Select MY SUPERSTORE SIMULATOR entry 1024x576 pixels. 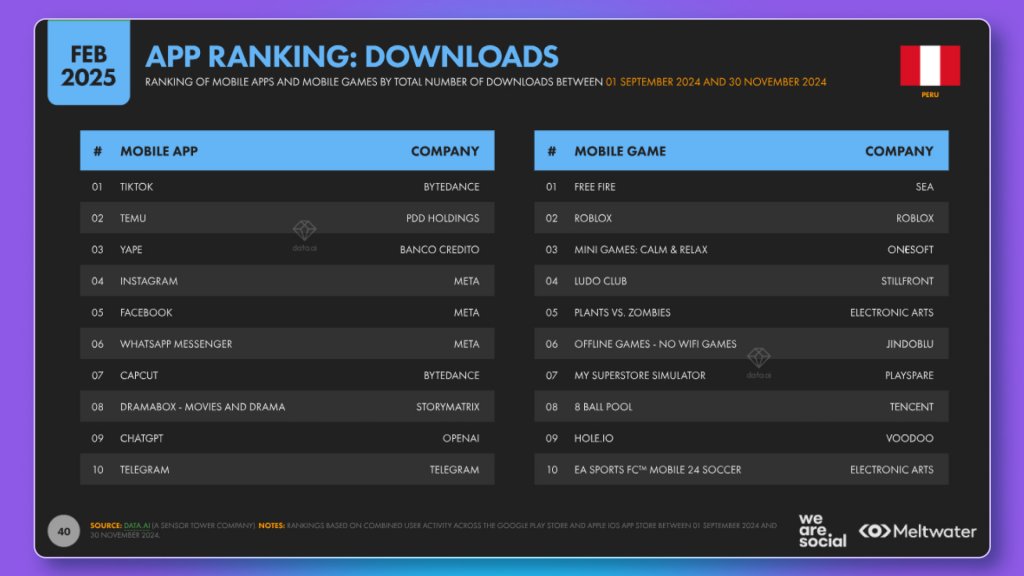[640, 375]
